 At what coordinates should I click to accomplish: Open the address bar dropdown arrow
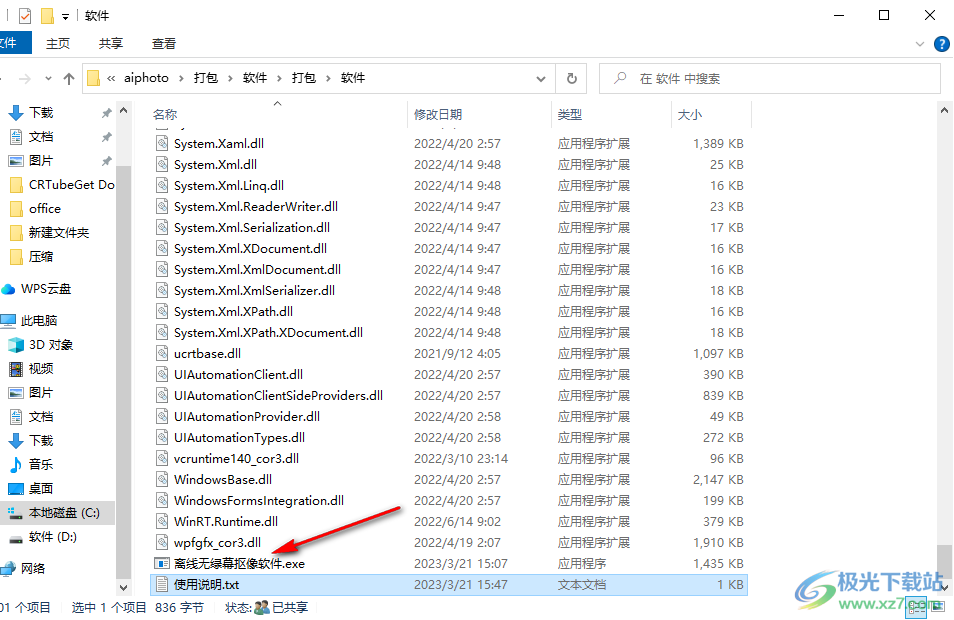click(x=540, y=78)
